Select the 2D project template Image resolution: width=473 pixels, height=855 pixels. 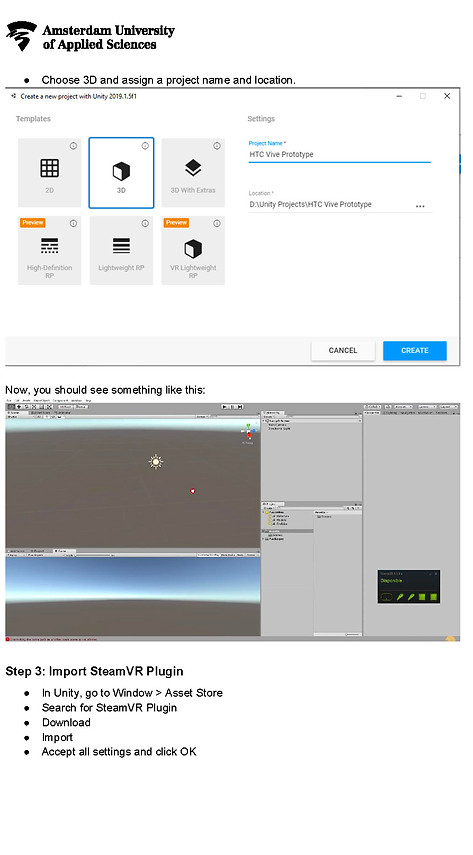[49, 172]
